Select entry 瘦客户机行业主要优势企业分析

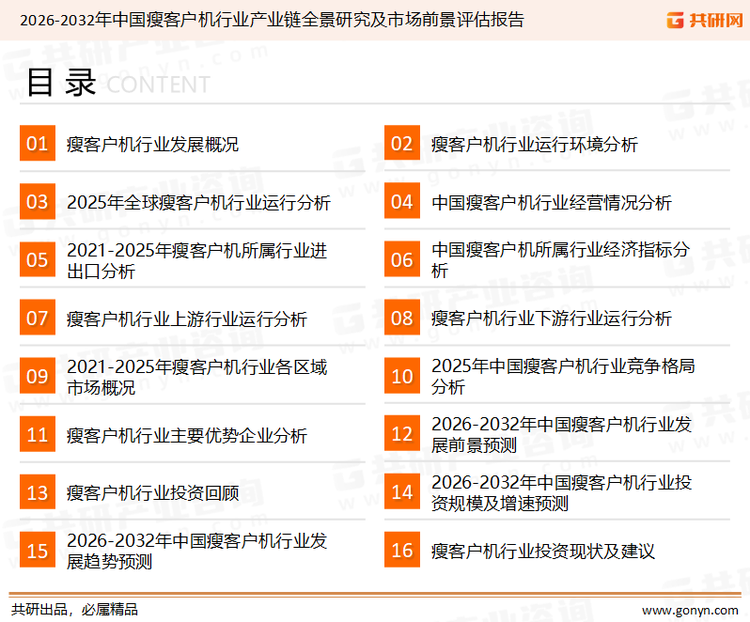point(187,435)
